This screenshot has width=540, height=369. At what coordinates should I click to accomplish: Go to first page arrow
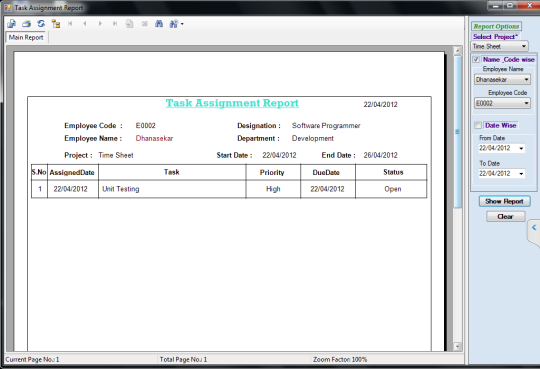[x=70, y=24]
